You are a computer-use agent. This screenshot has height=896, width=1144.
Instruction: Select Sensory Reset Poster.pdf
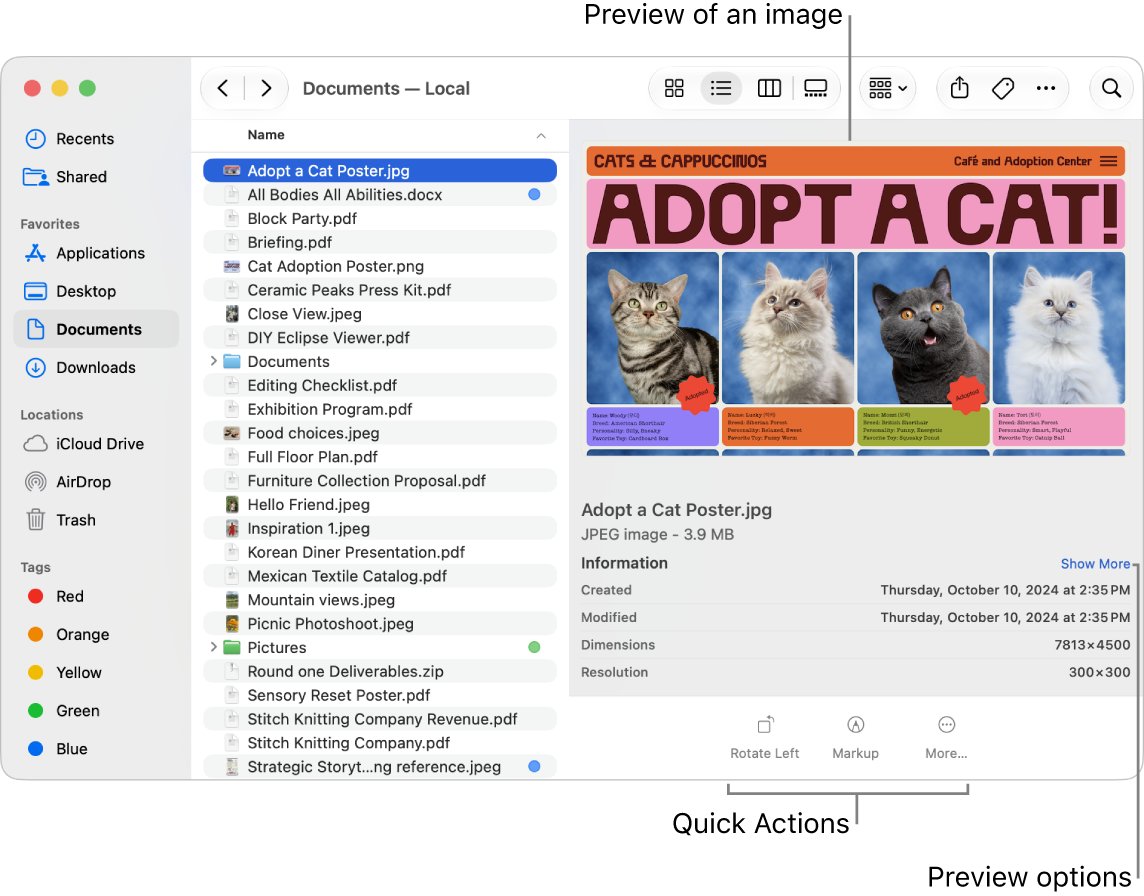(379, 695)
